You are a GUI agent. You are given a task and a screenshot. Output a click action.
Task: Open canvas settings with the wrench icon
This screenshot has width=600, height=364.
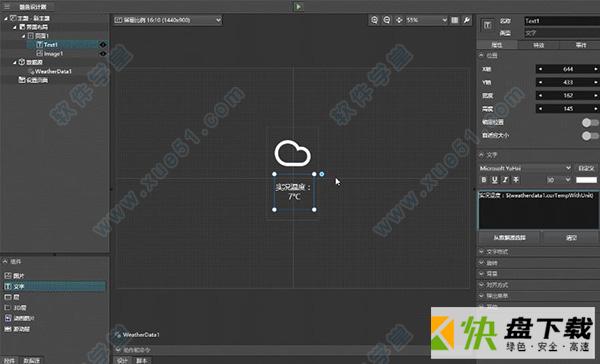(467, 20)
